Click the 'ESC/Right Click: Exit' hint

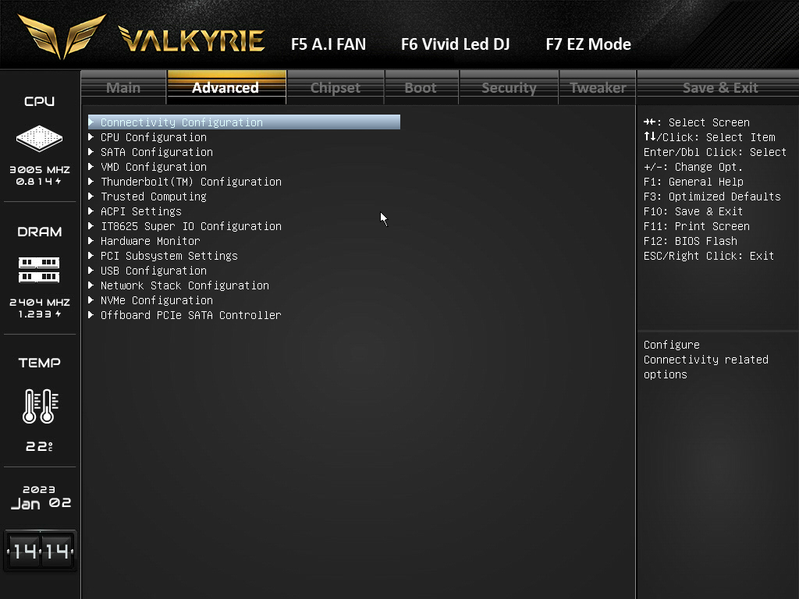(708, 256)
